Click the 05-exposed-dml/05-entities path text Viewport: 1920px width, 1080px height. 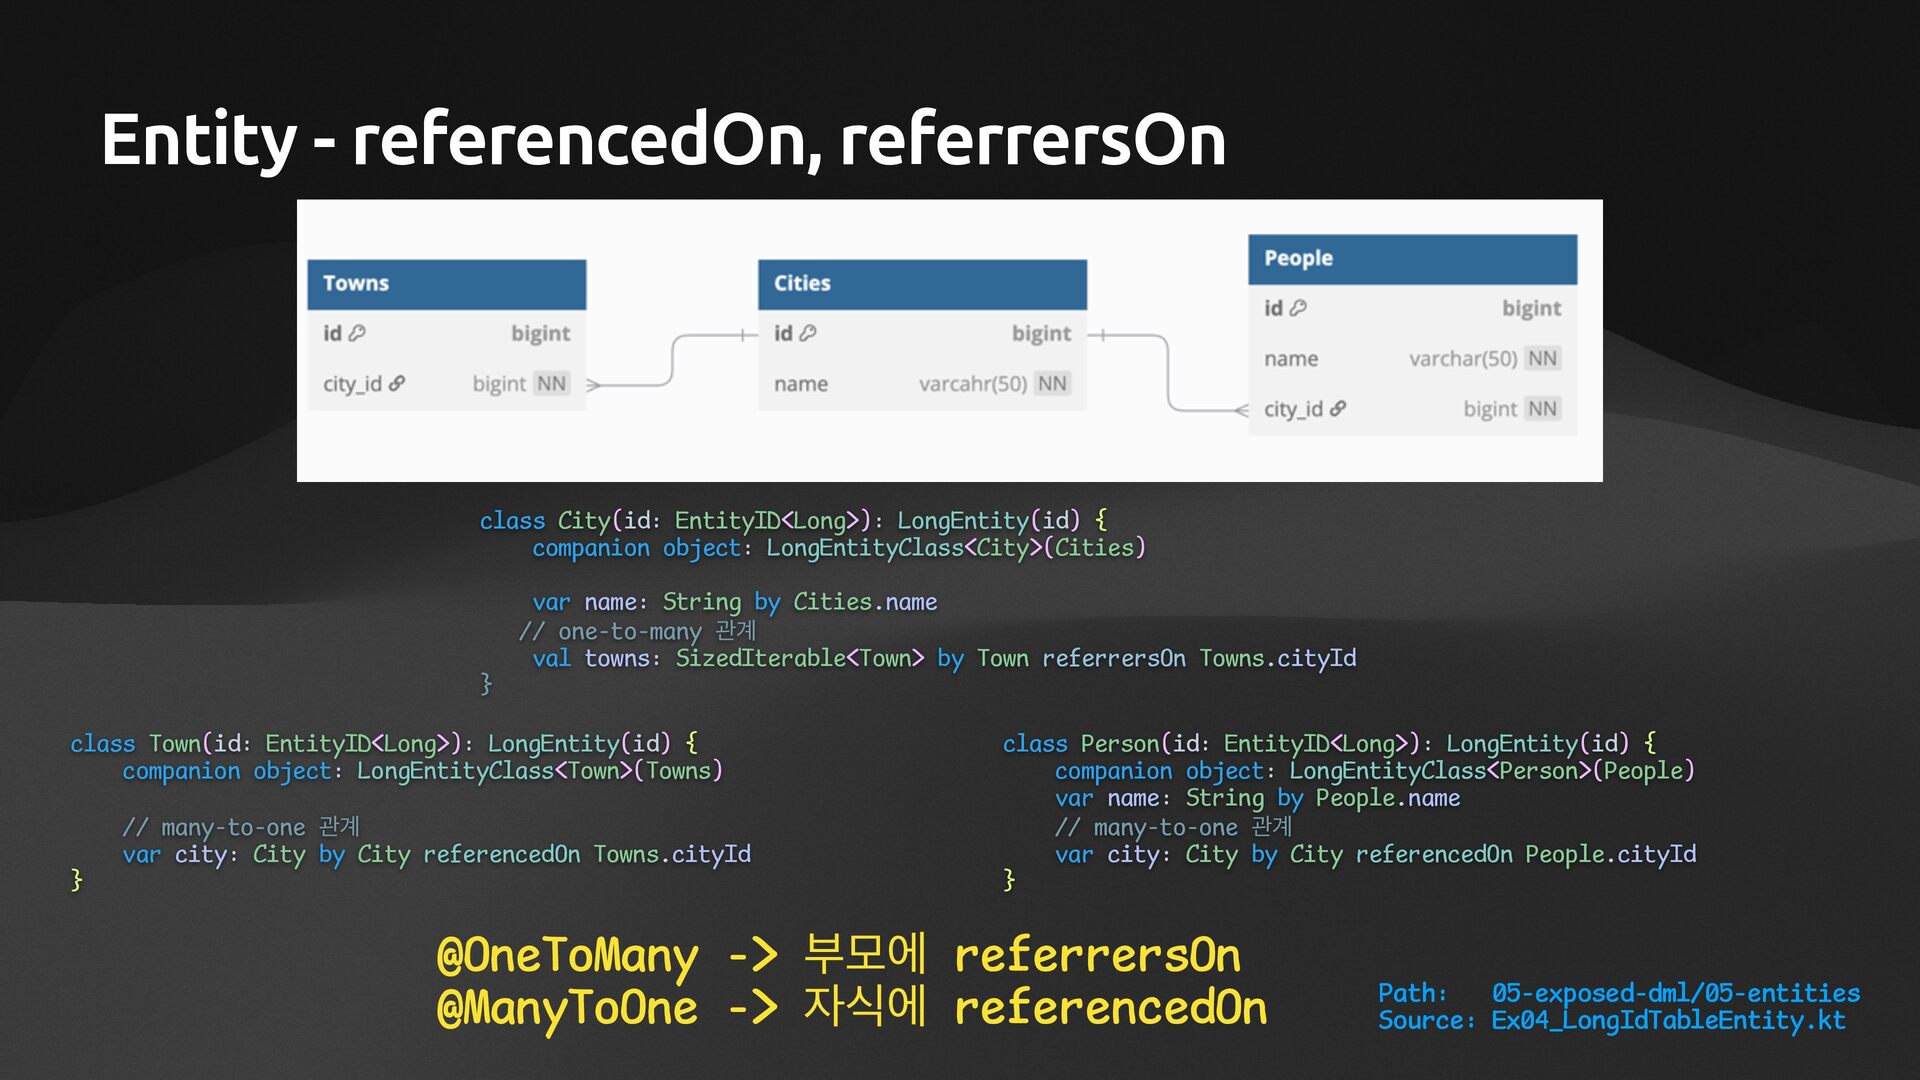(x=1675, y=993)
